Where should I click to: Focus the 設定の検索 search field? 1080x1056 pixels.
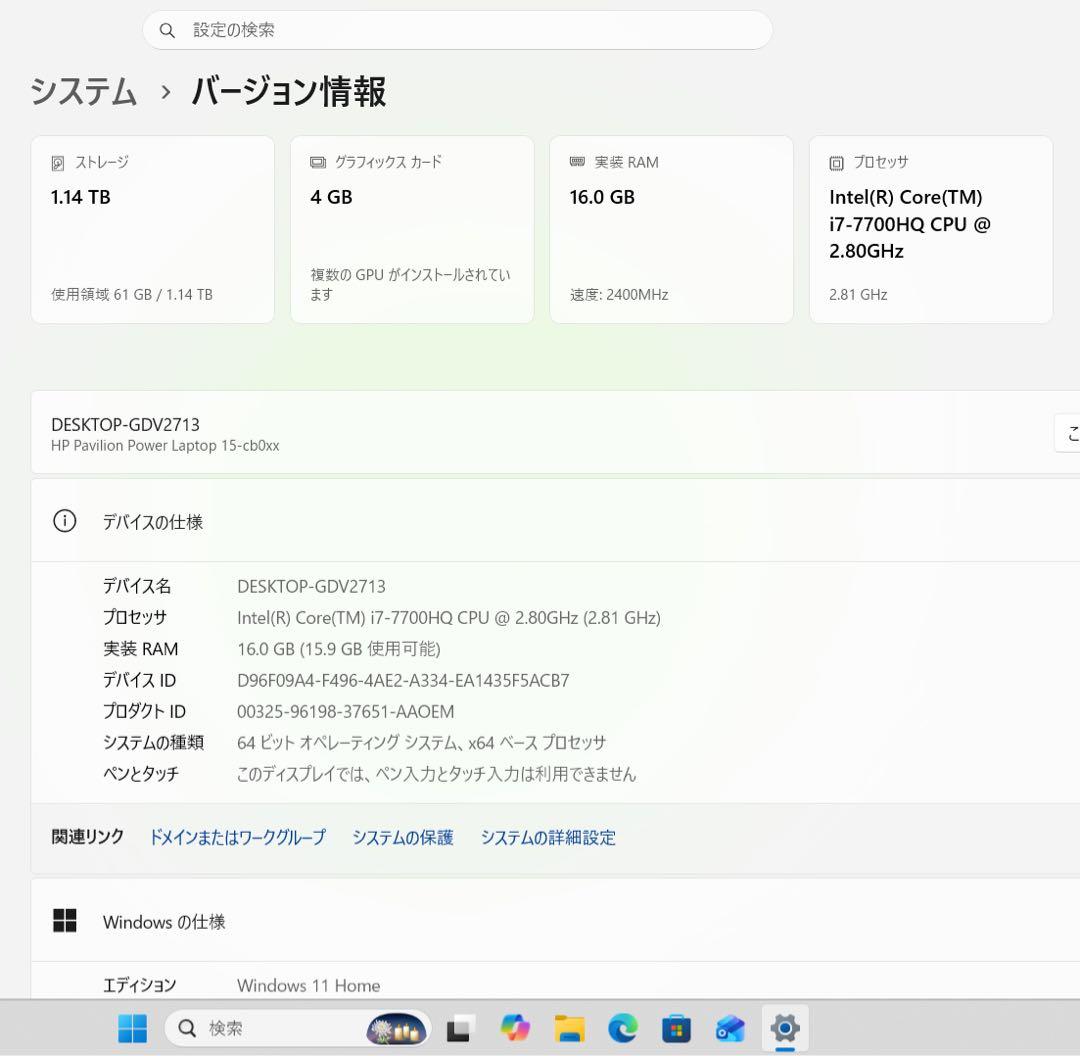[457, 30]
